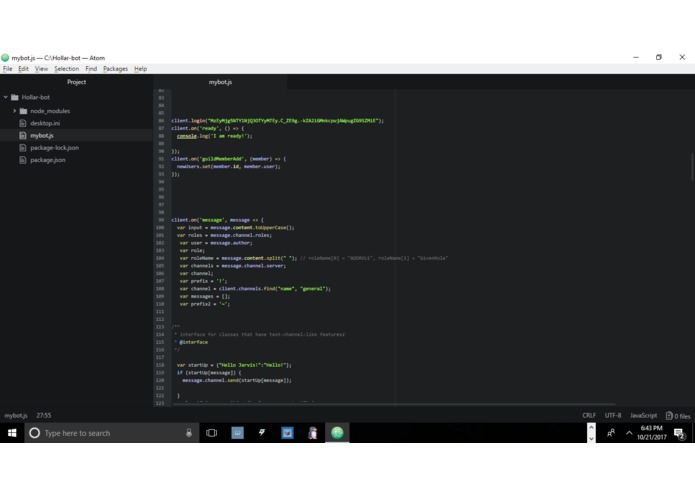Image resolution: width=695 pixels, height=494 pixels.
Task: Click the var prefix2 code line
Action: [205, 304]
